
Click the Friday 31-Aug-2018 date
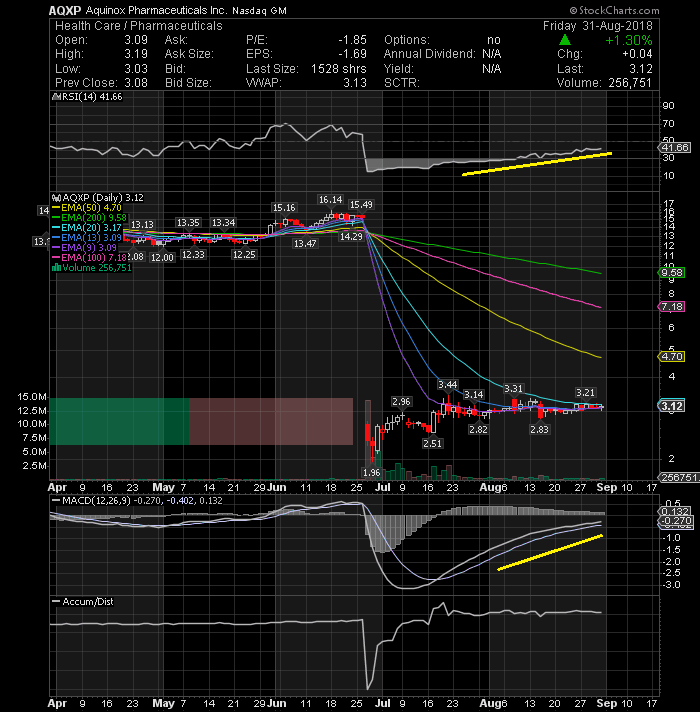pyautogui.click(x=597, y=26)
